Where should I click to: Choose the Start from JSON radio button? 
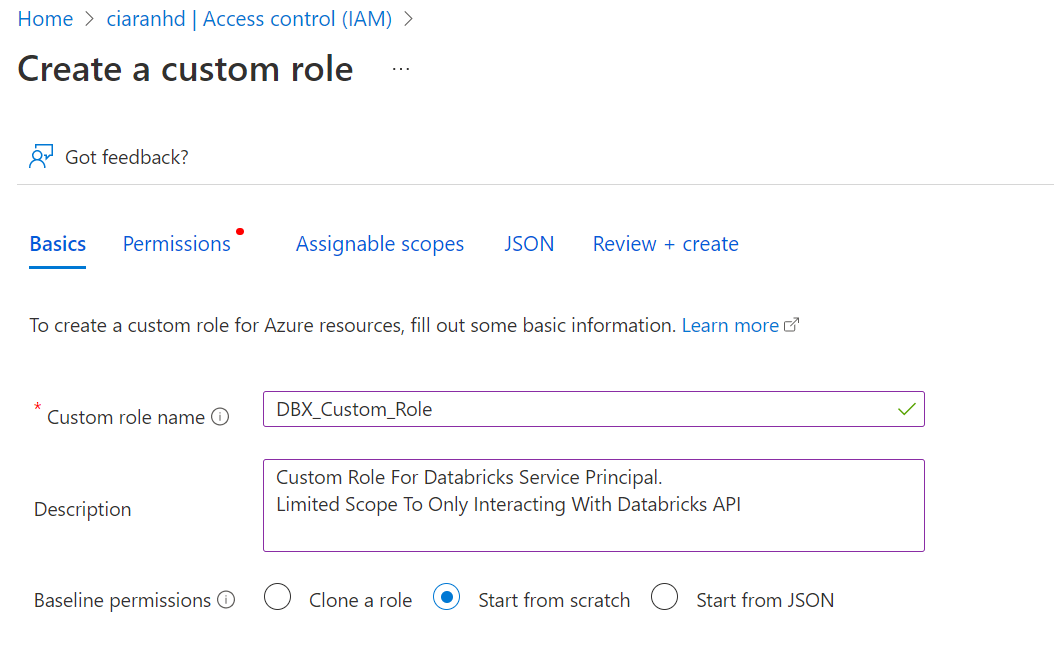665,598
